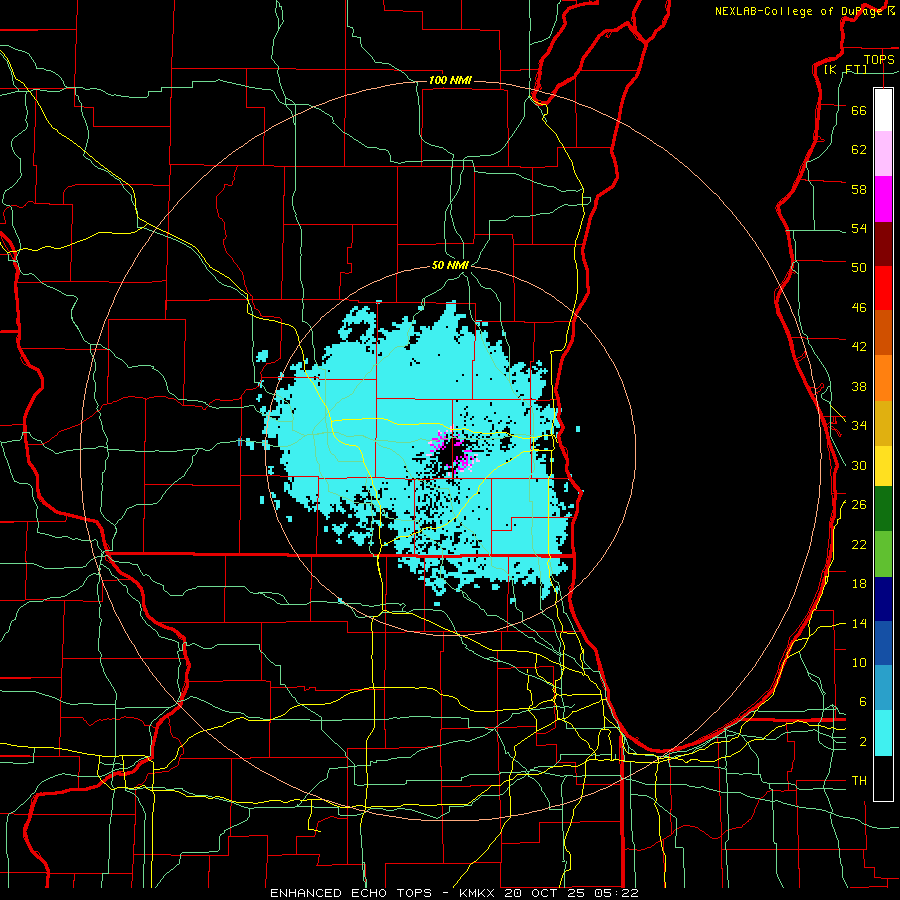Click the legend value "50"

pos(859,267)
